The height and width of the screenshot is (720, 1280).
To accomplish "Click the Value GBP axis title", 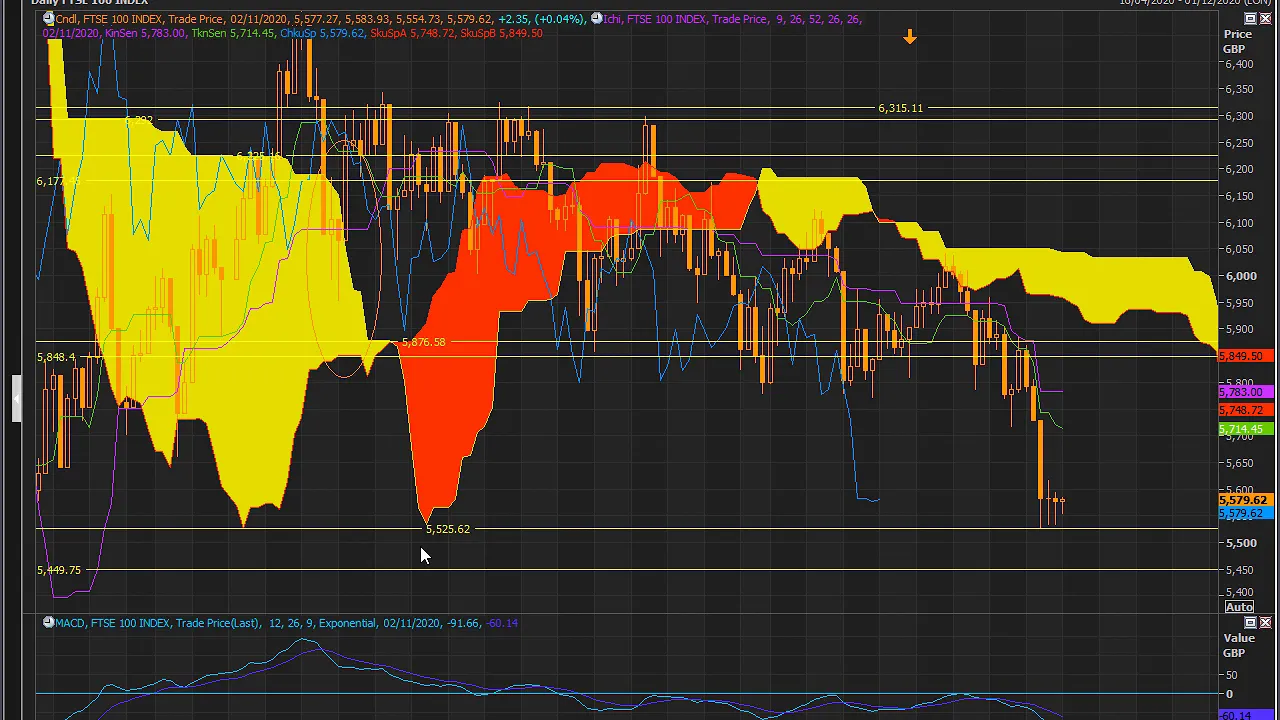I will pyautogui.click(x=1239, y=645).
